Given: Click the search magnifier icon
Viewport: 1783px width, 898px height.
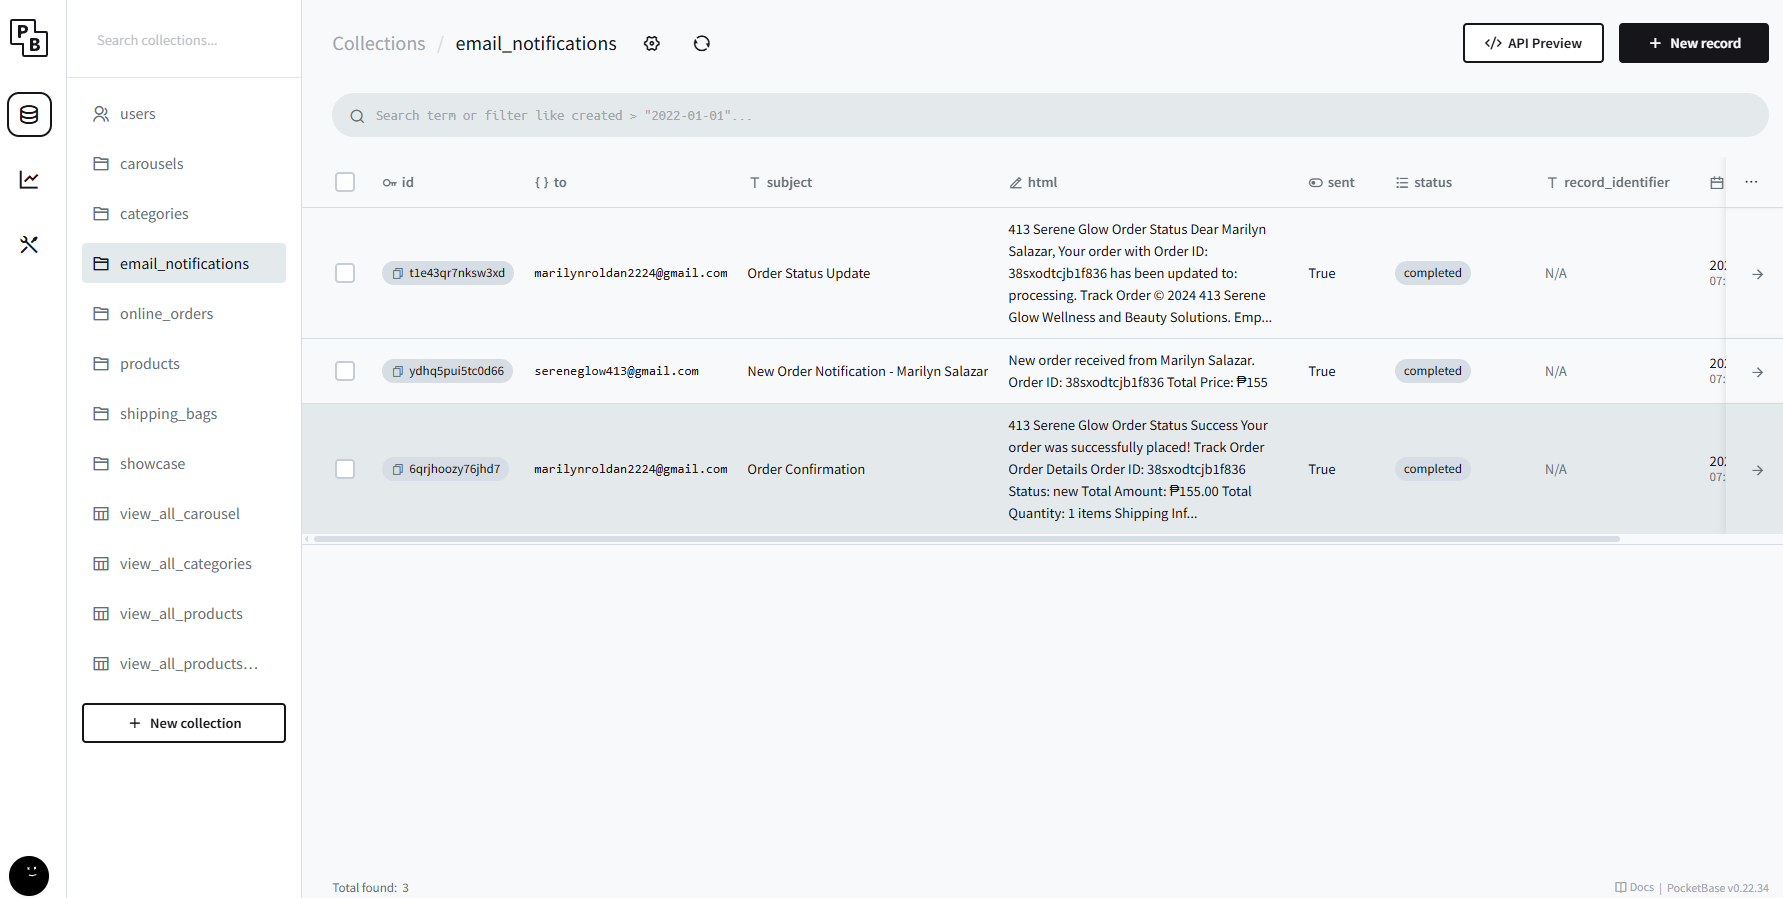Looking at the screenshot, I should tap(357, 116).
